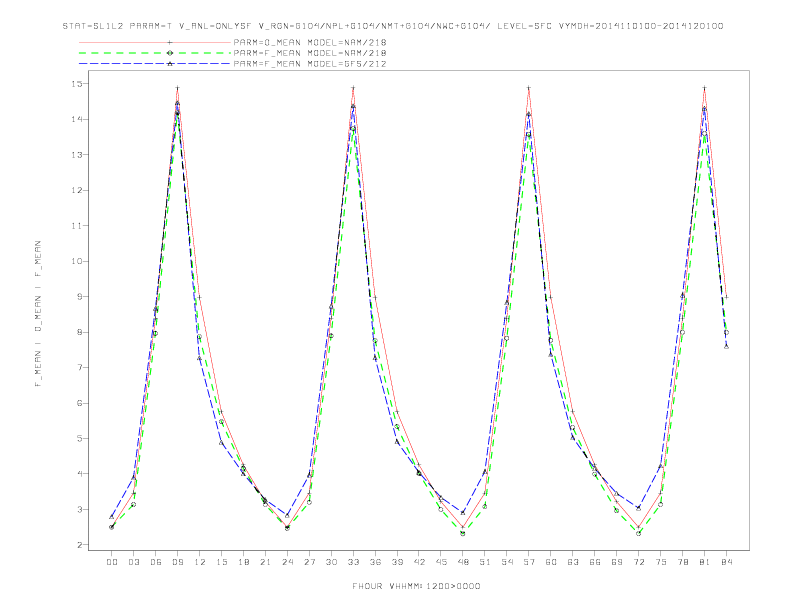This screenshot has height=612, width=792.
Task: Click y-axis tick label 9
Action: (x=79, y=296)
